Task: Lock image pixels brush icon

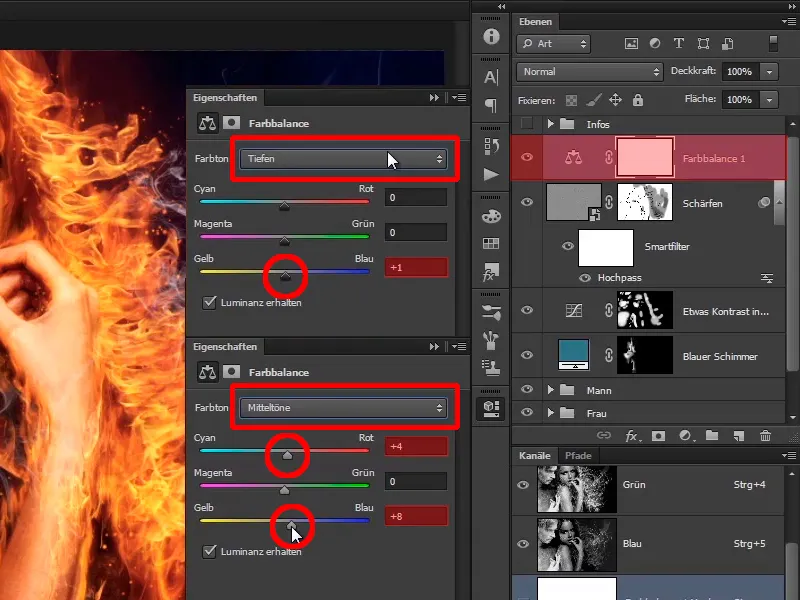Action: pos(593,100)
